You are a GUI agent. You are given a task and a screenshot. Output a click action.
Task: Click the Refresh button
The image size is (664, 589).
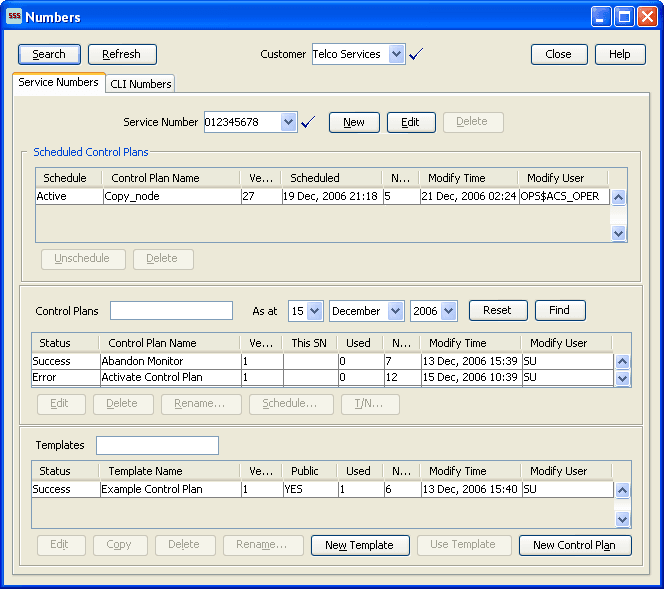tap(121, 54)
